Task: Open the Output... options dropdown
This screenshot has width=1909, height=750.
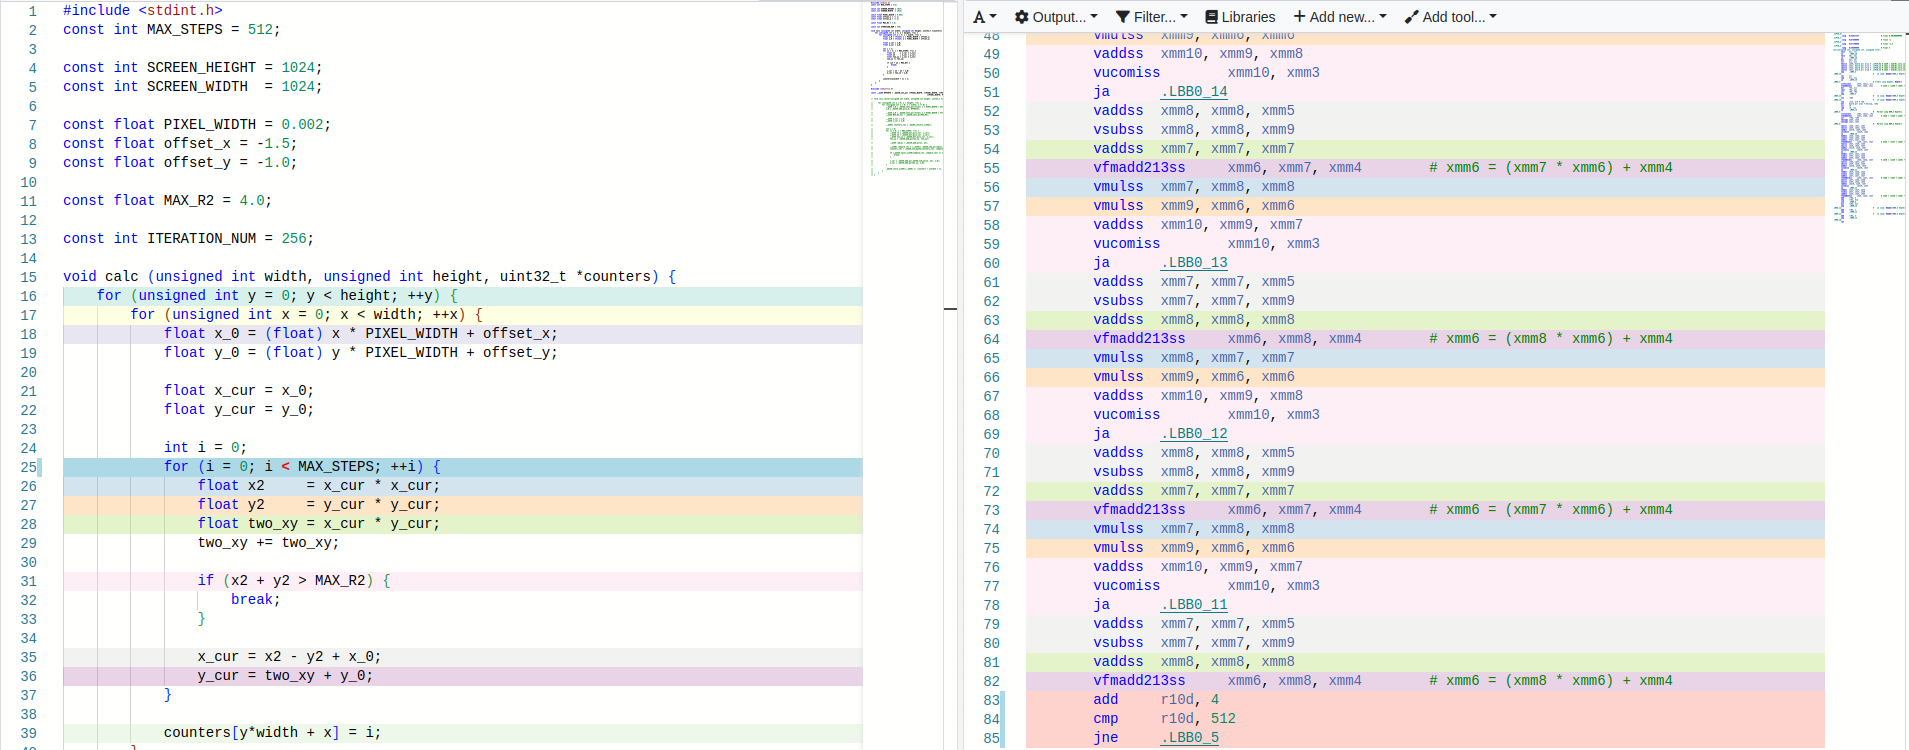Action: pyautogui.click(x=1056, y=17)
